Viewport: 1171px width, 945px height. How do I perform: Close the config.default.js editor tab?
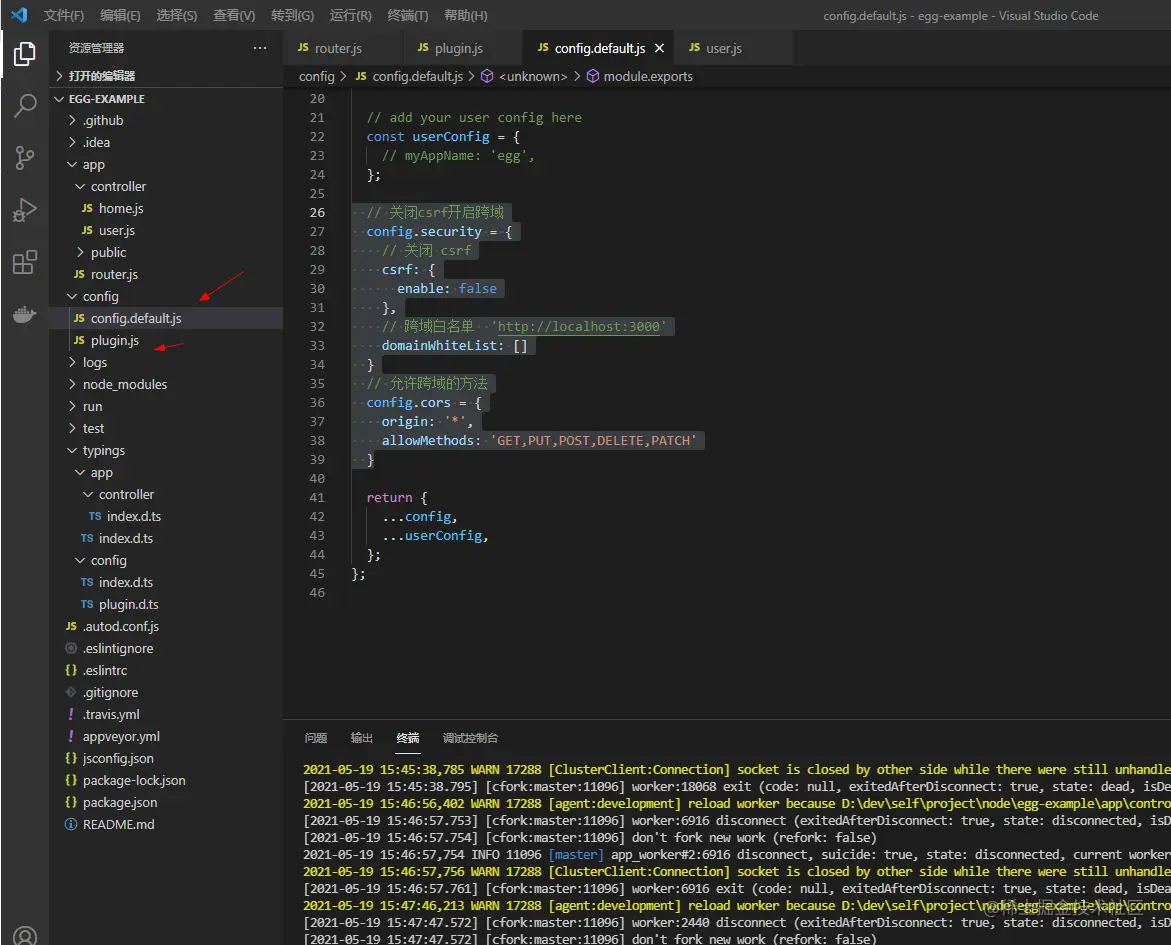pos(659,48)
